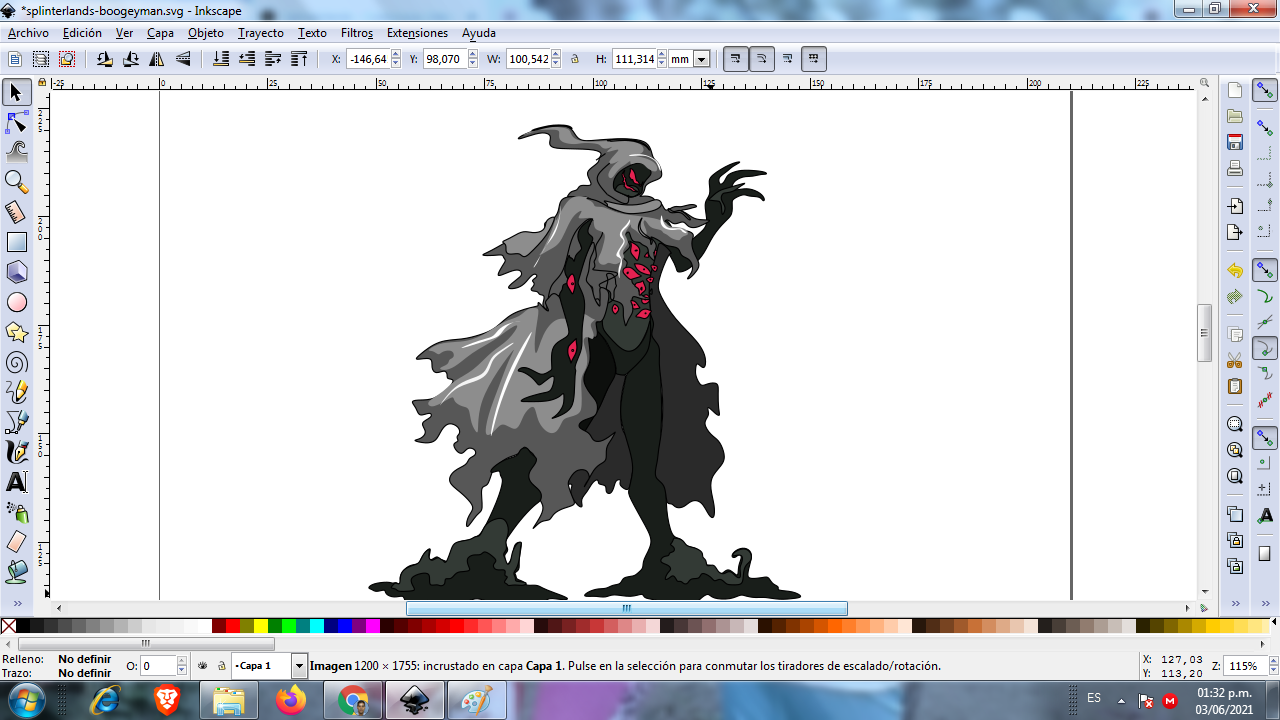Select the Paint bucket tool
The height and width of the screenshot is (720, 1280).
click(x=16, y=572)
